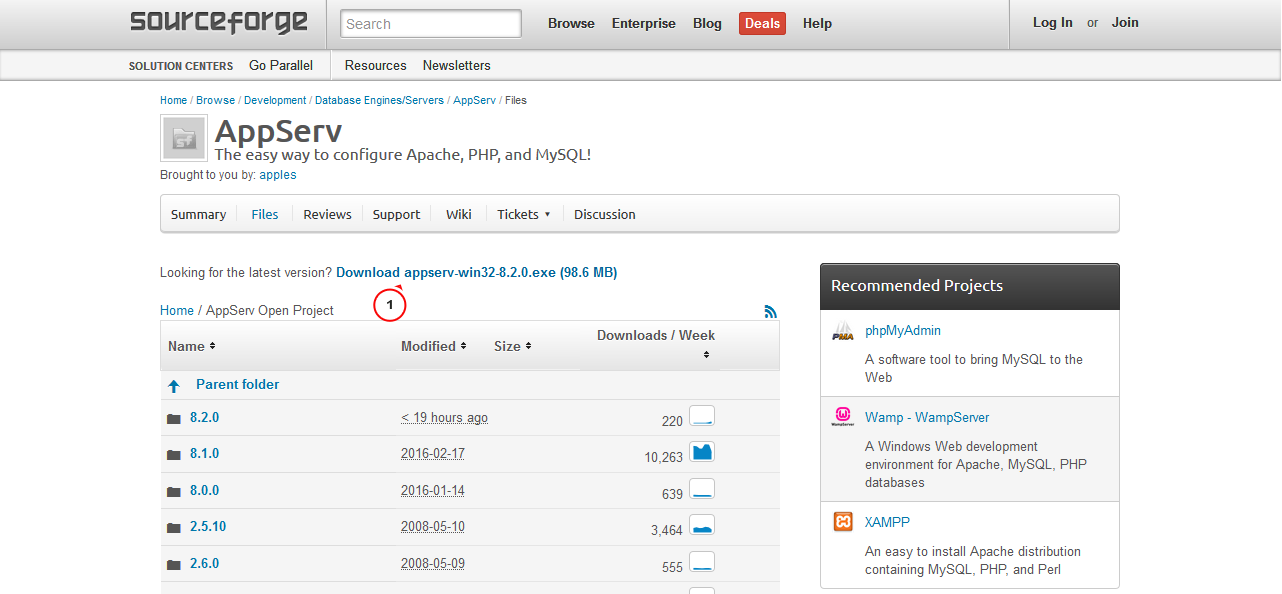Click in the Search input field
Screen dimensions: 1282x594
[x=431, y=24]
